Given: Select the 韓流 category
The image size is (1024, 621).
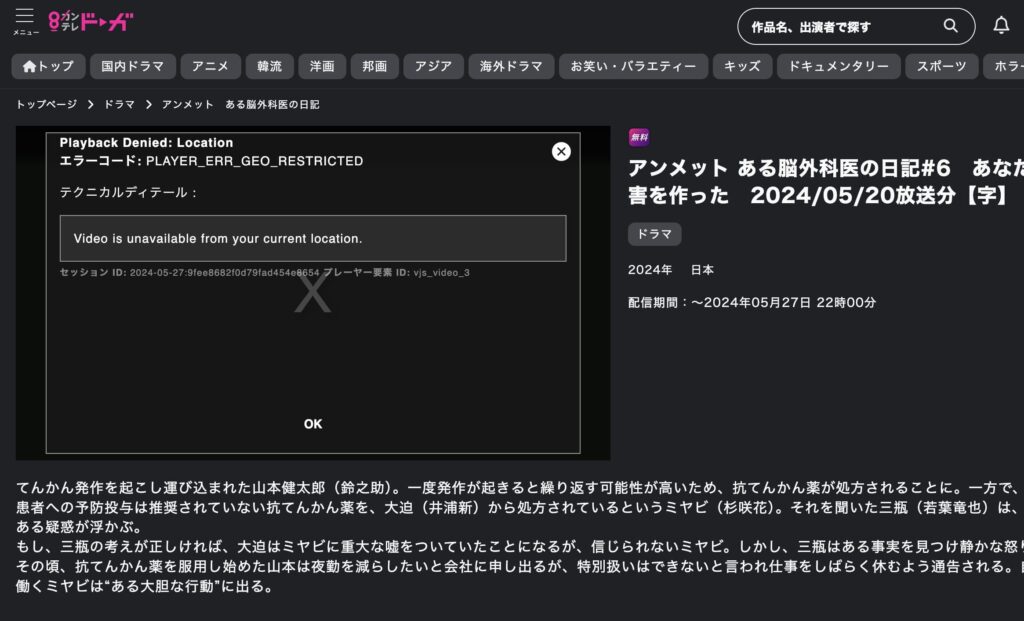Looking at the screenshot, I should tap(269, 66).
